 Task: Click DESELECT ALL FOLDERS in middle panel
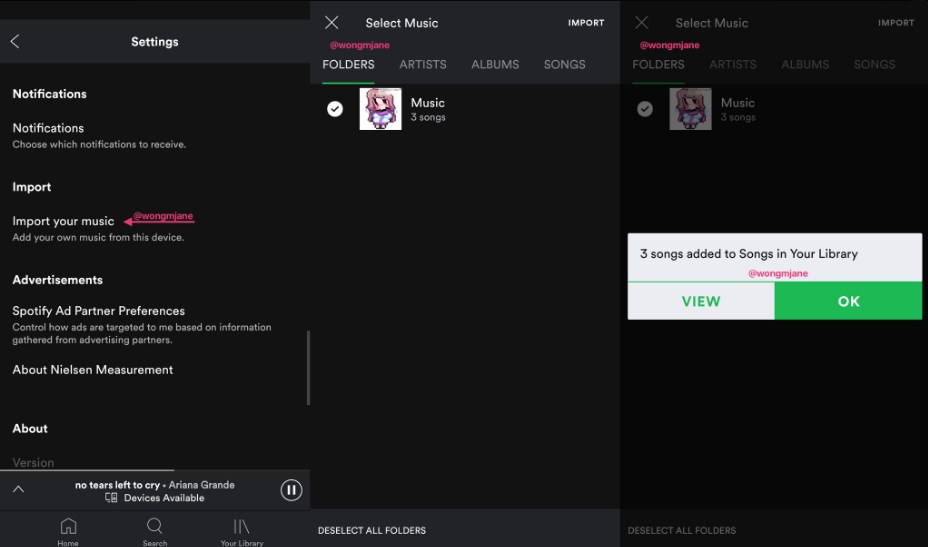(372, 530)
